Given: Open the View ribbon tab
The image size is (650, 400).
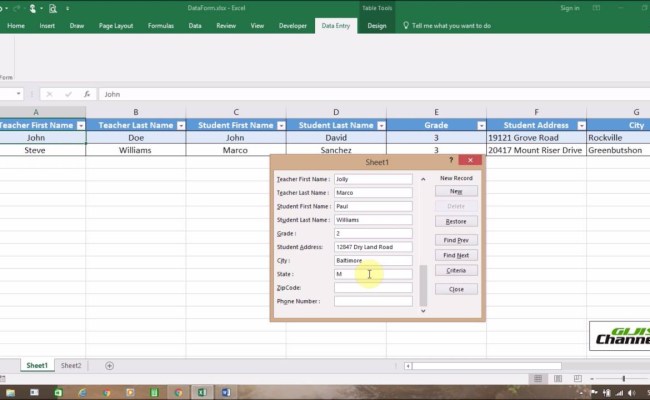Looking at the screenshot, I should tap(257, 26).
